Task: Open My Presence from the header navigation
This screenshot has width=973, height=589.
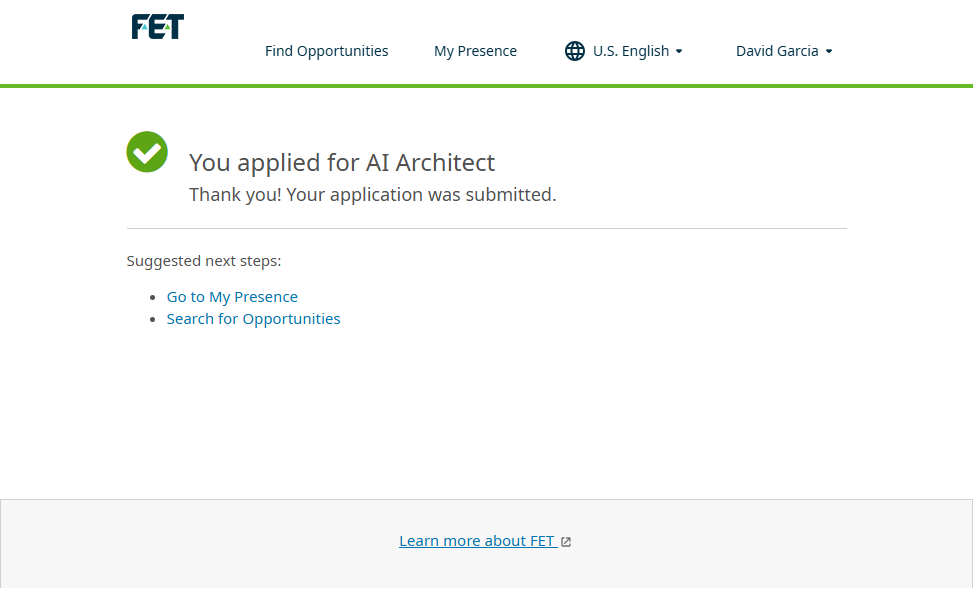Action: point(475,51)
